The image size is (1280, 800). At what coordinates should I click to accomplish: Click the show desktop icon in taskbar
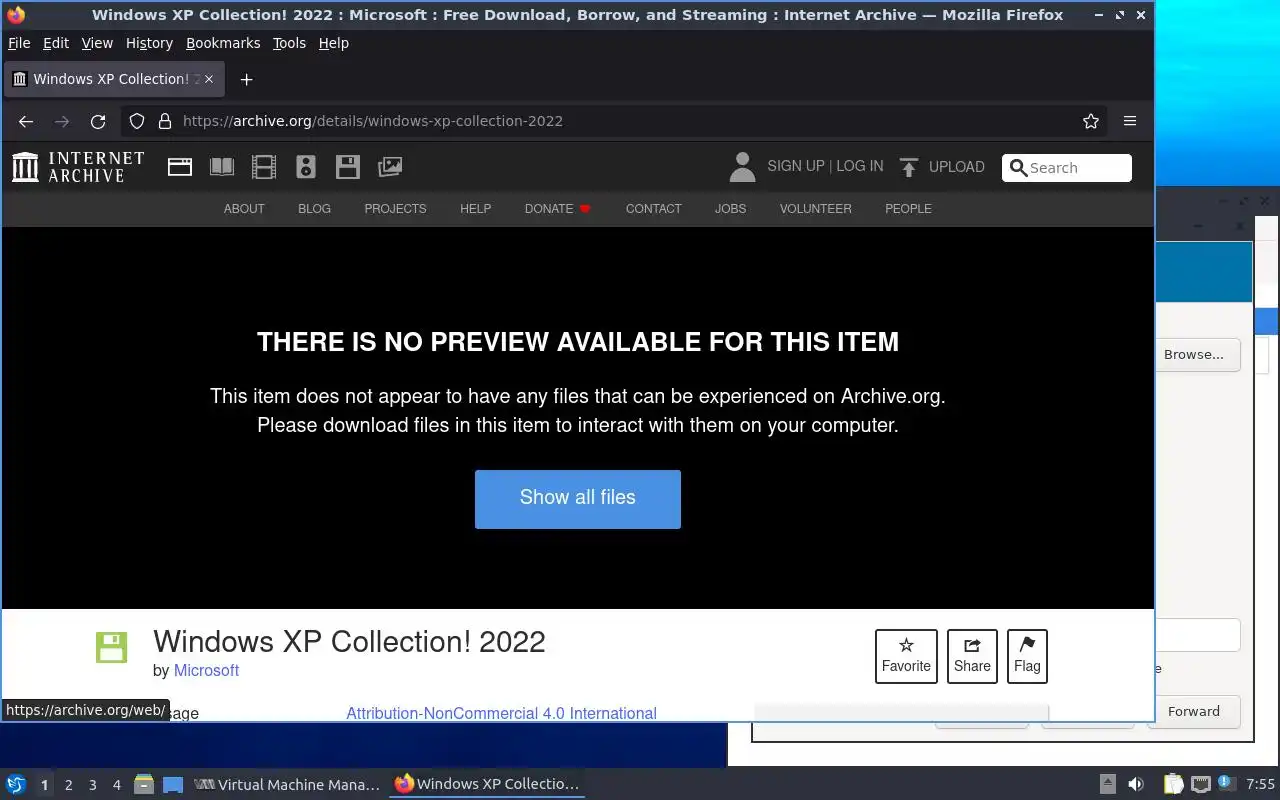tap(173, 785)
